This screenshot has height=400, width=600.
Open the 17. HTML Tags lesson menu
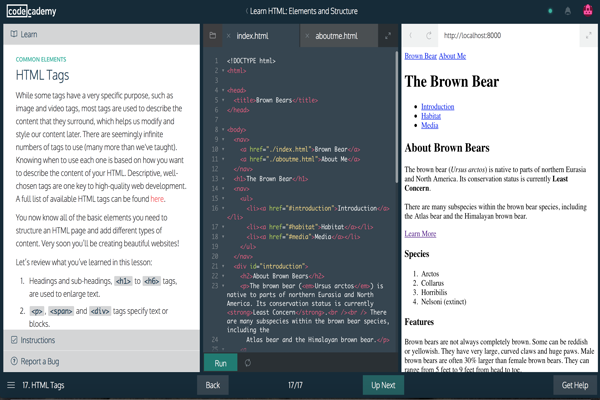(x=43, y=385)
